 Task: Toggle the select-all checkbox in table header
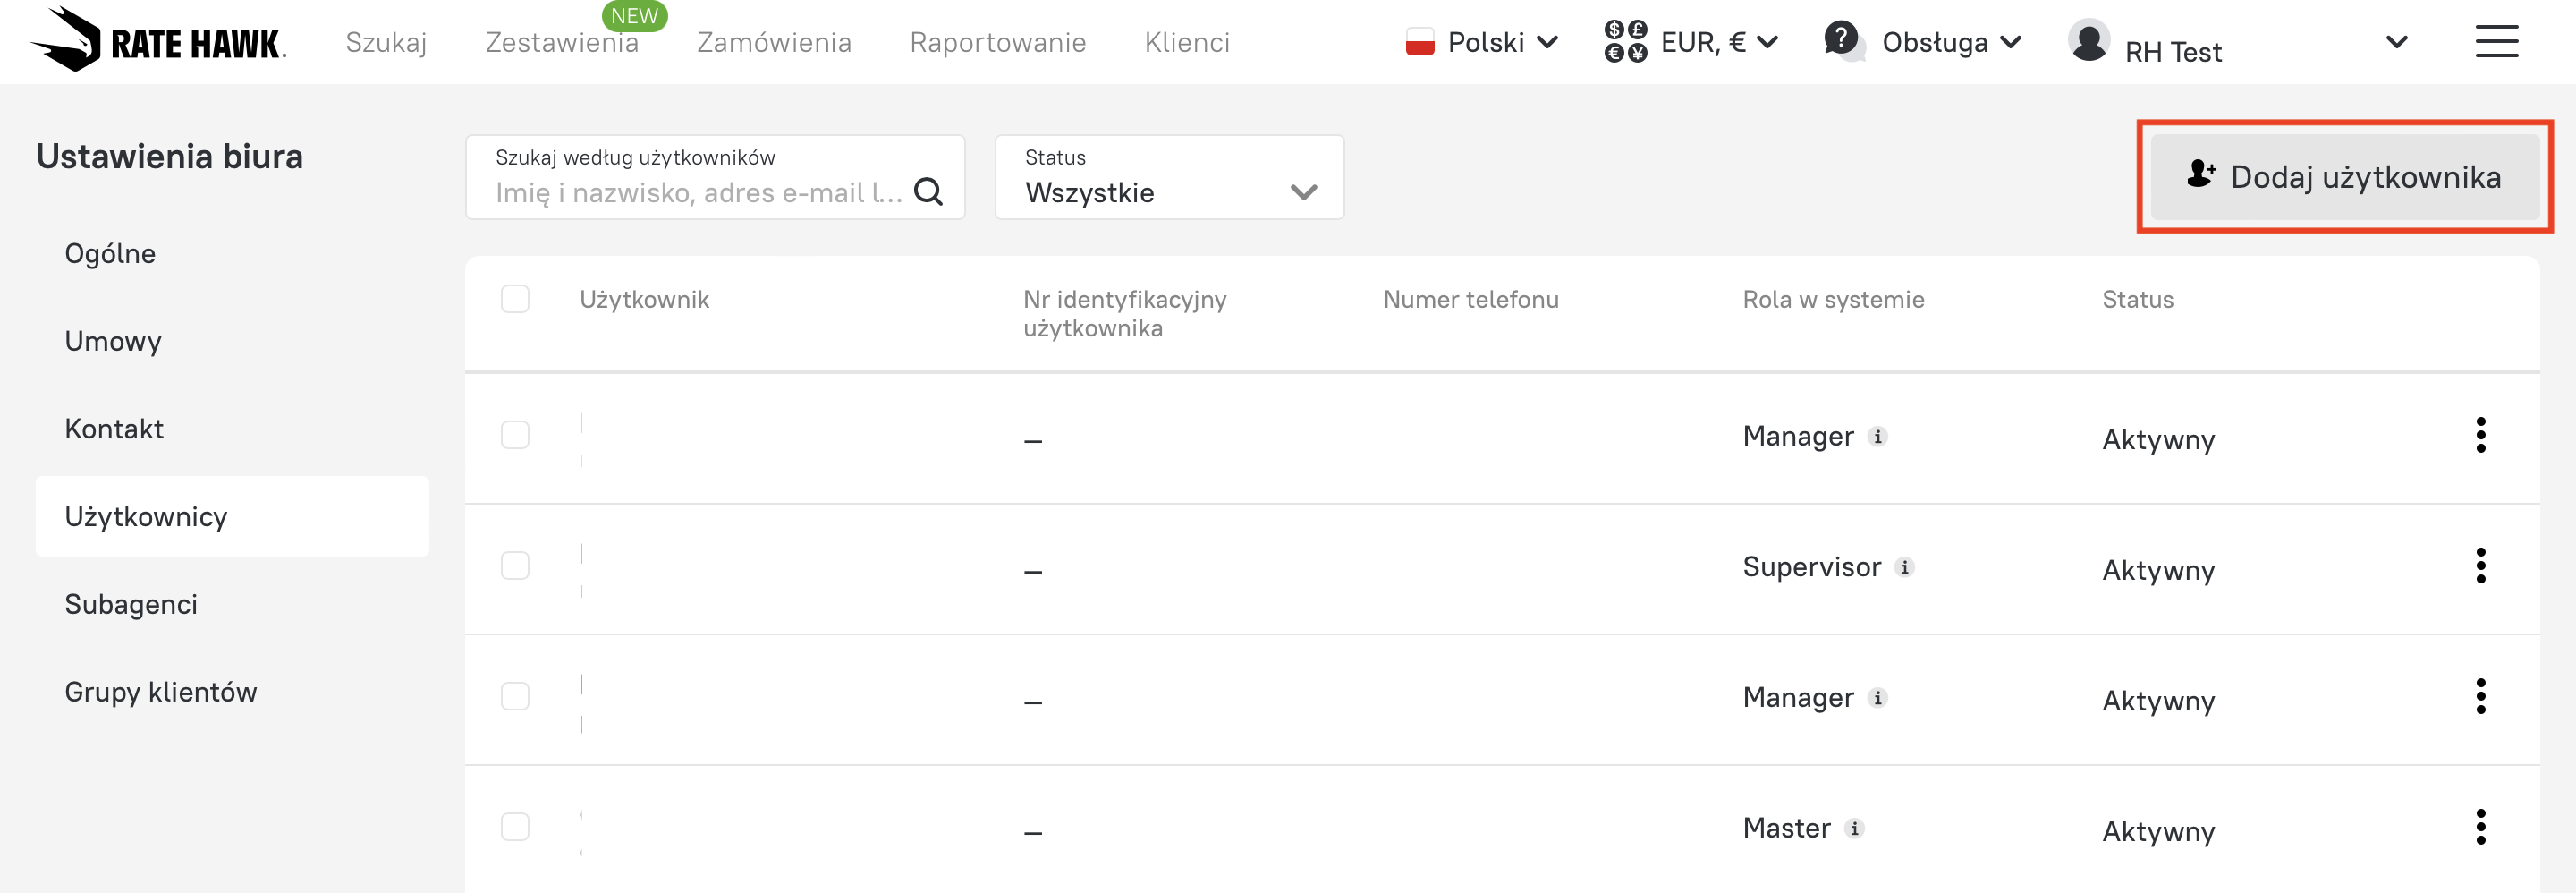515,299
